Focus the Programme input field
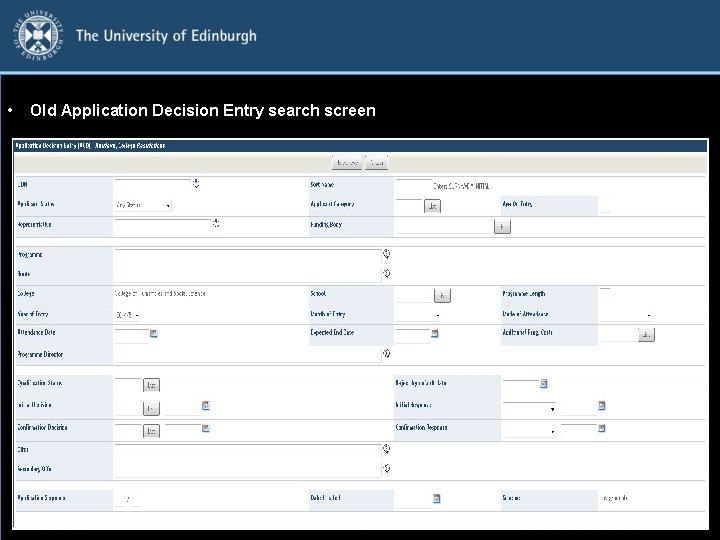 248,256
